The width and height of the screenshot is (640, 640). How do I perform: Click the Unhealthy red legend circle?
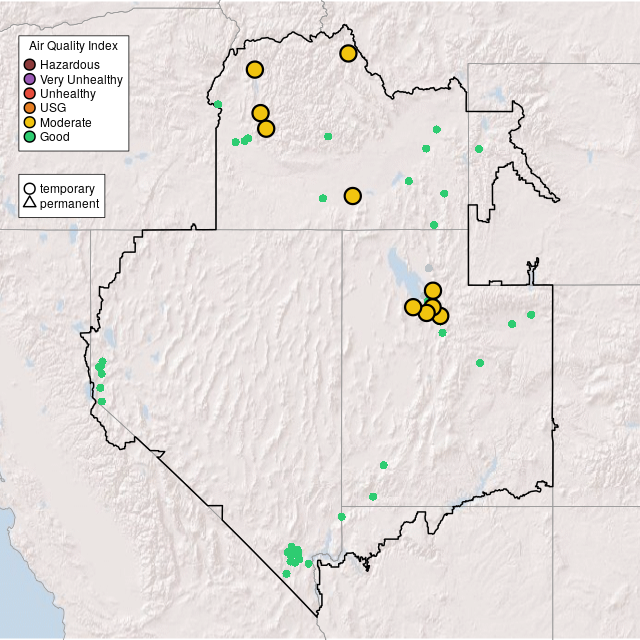click(x=30, y=93)
